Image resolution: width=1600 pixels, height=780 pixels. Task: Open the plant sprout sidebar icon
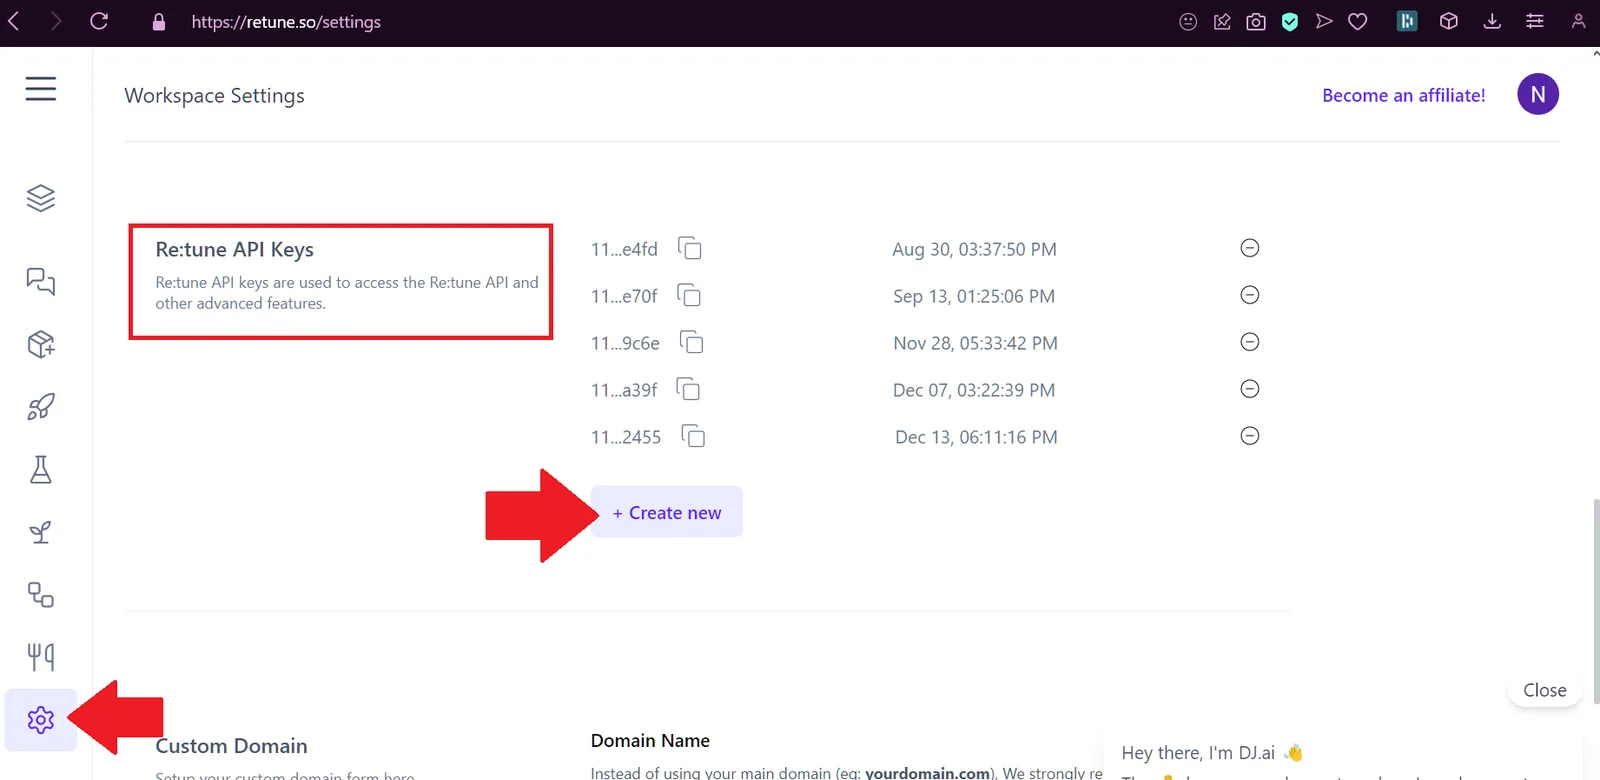[41, 532]
